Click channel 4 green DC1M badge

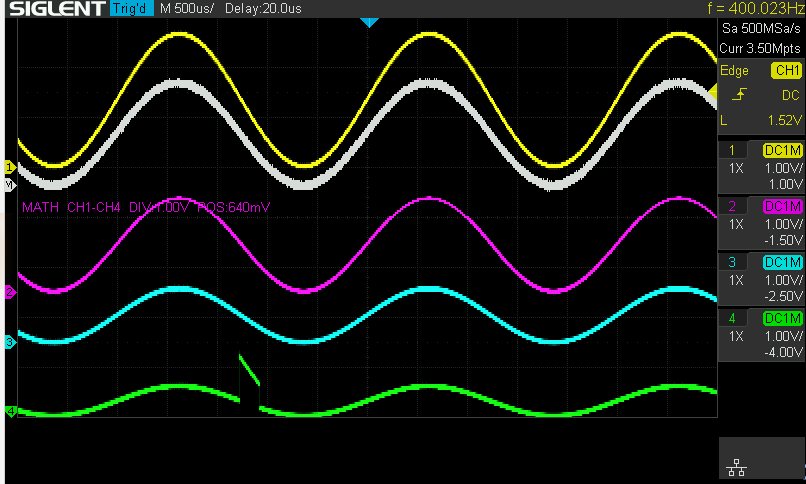pos(782,318)
